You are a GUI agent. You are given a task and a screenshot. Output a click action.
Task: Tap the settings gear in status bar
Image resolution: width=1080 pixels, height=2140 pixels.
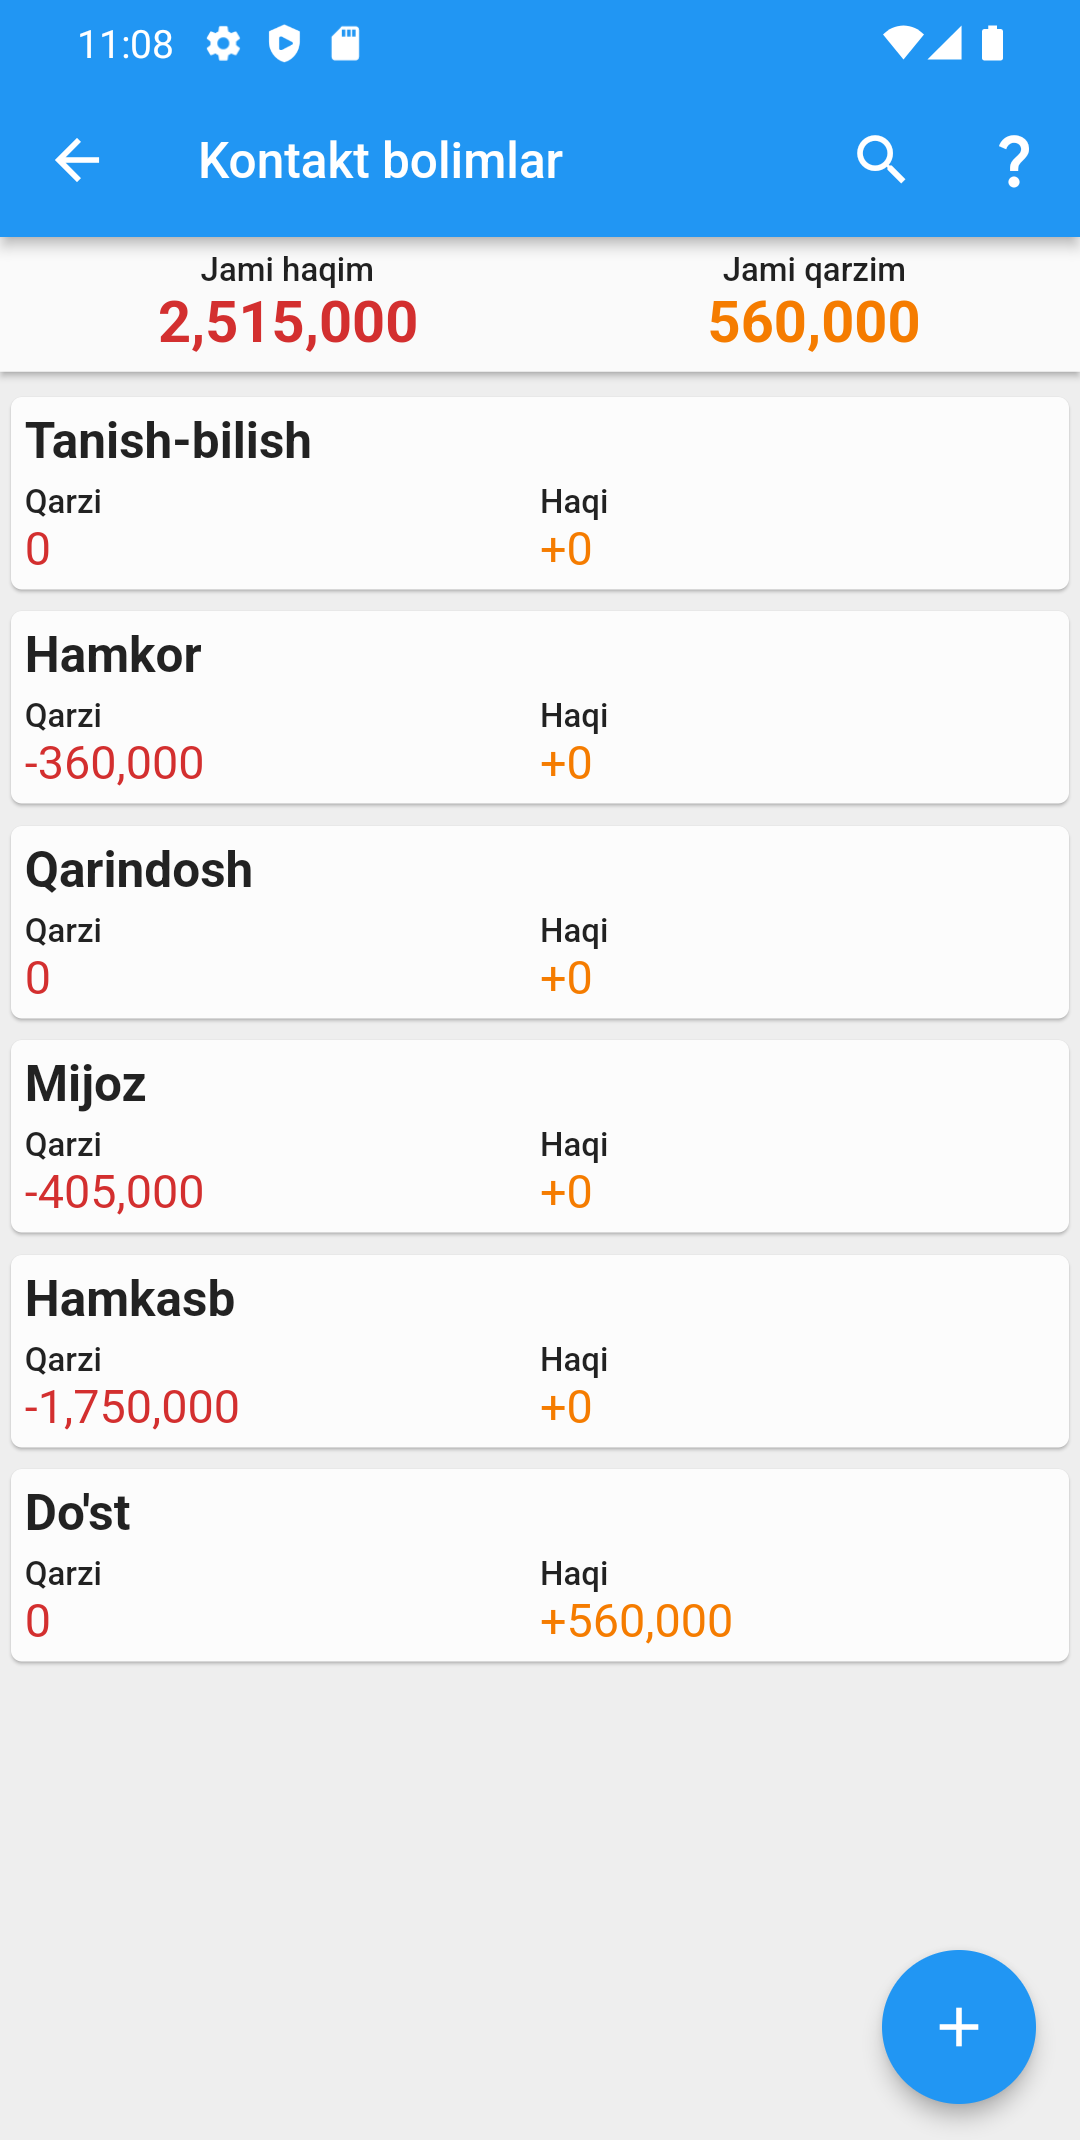click(x=223, y=44)
